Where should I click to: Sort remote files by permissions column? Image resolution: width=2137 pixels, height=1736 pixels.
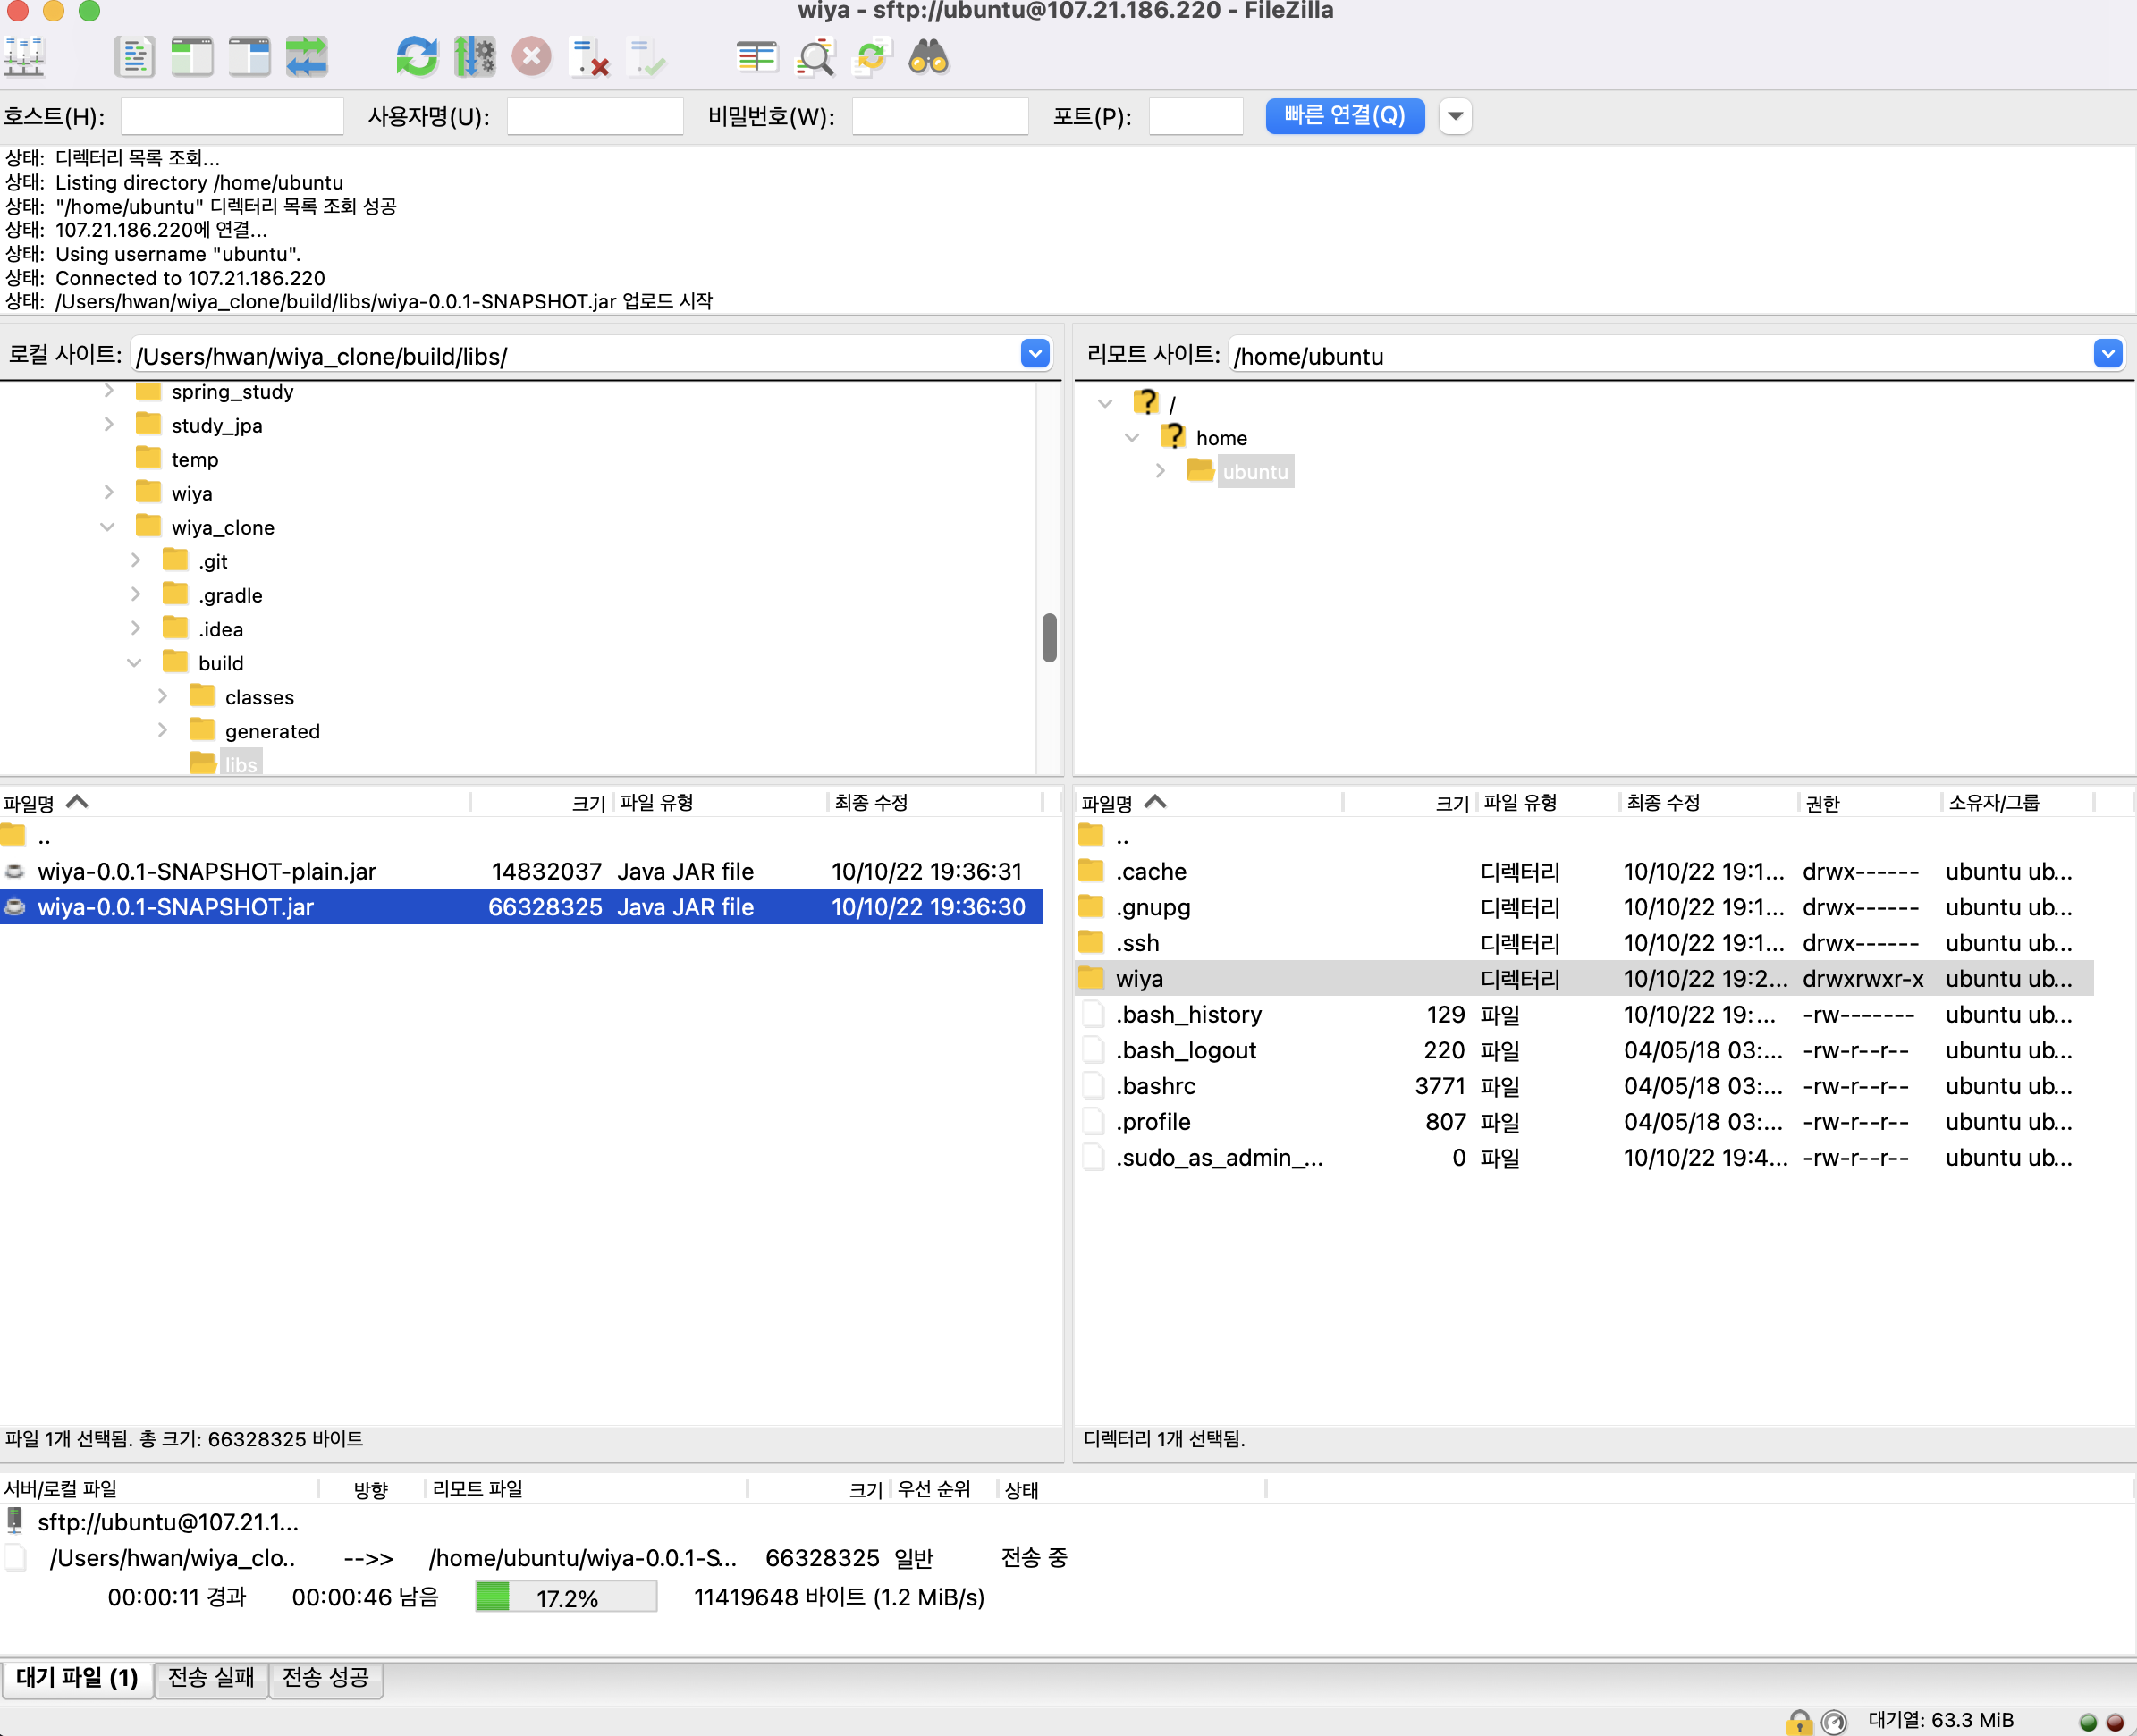(x=1869, y=802)
